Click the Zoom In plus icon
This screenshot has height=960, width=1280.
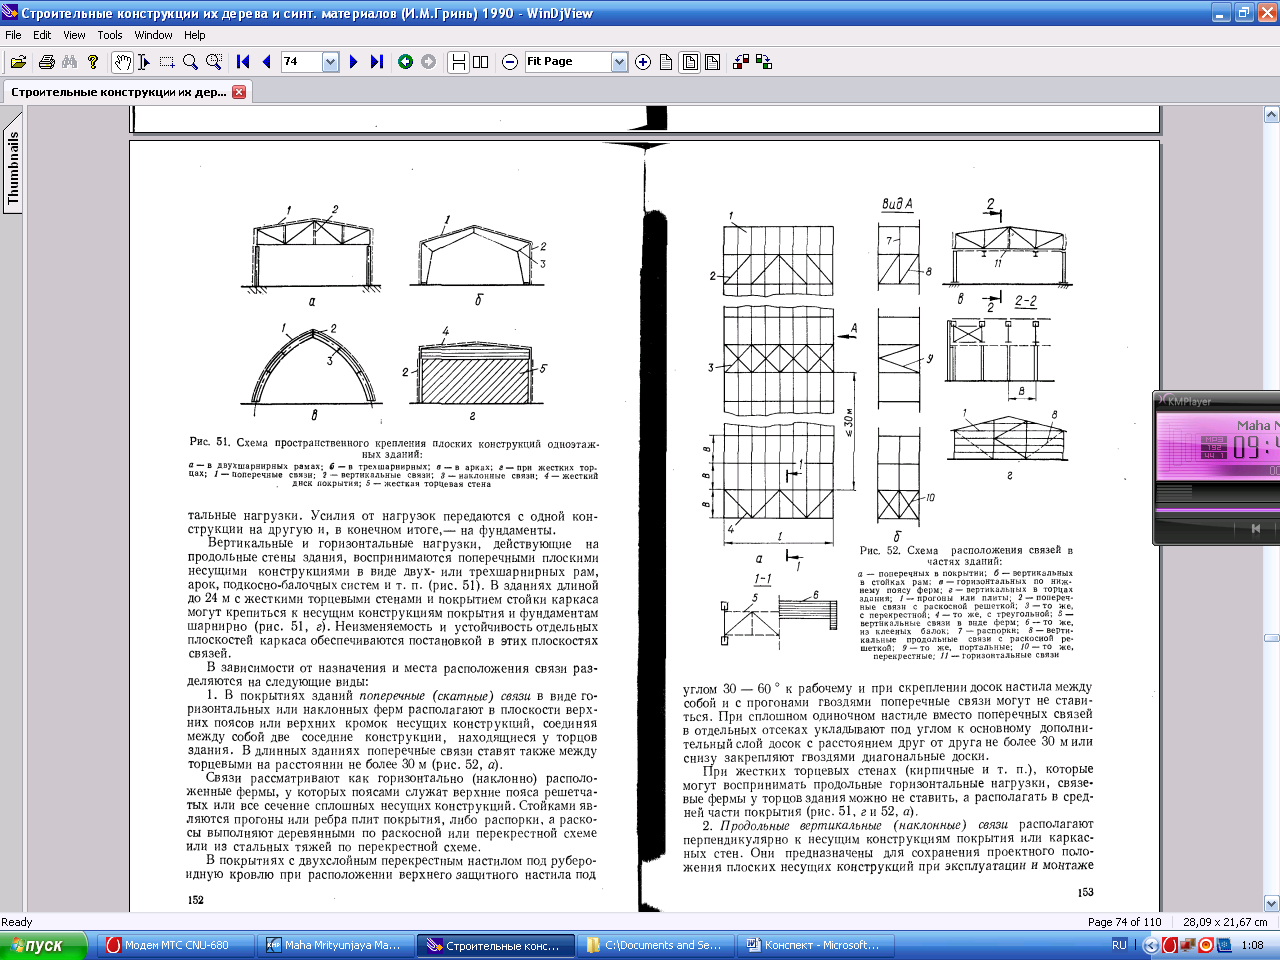point(643,62)
